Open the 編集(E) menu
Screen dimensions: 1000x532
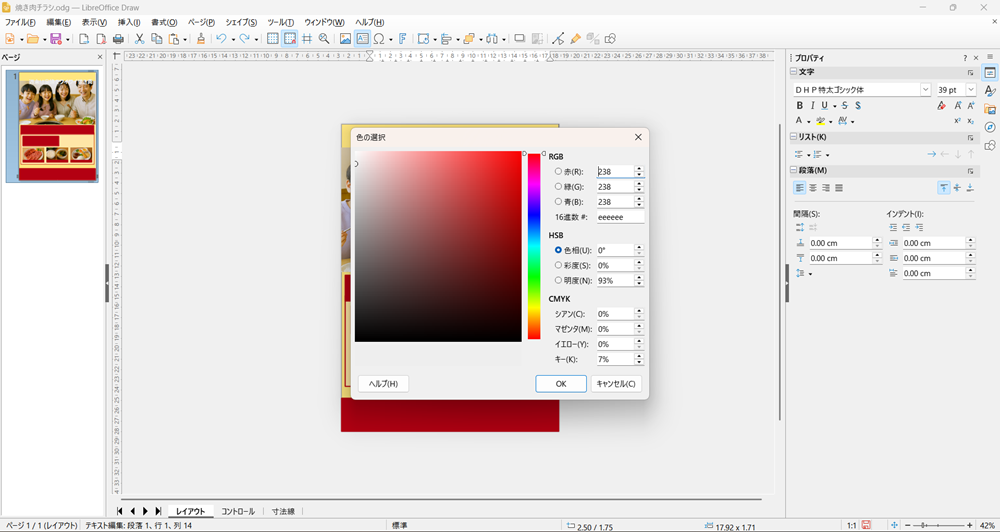tap(58, 22)
